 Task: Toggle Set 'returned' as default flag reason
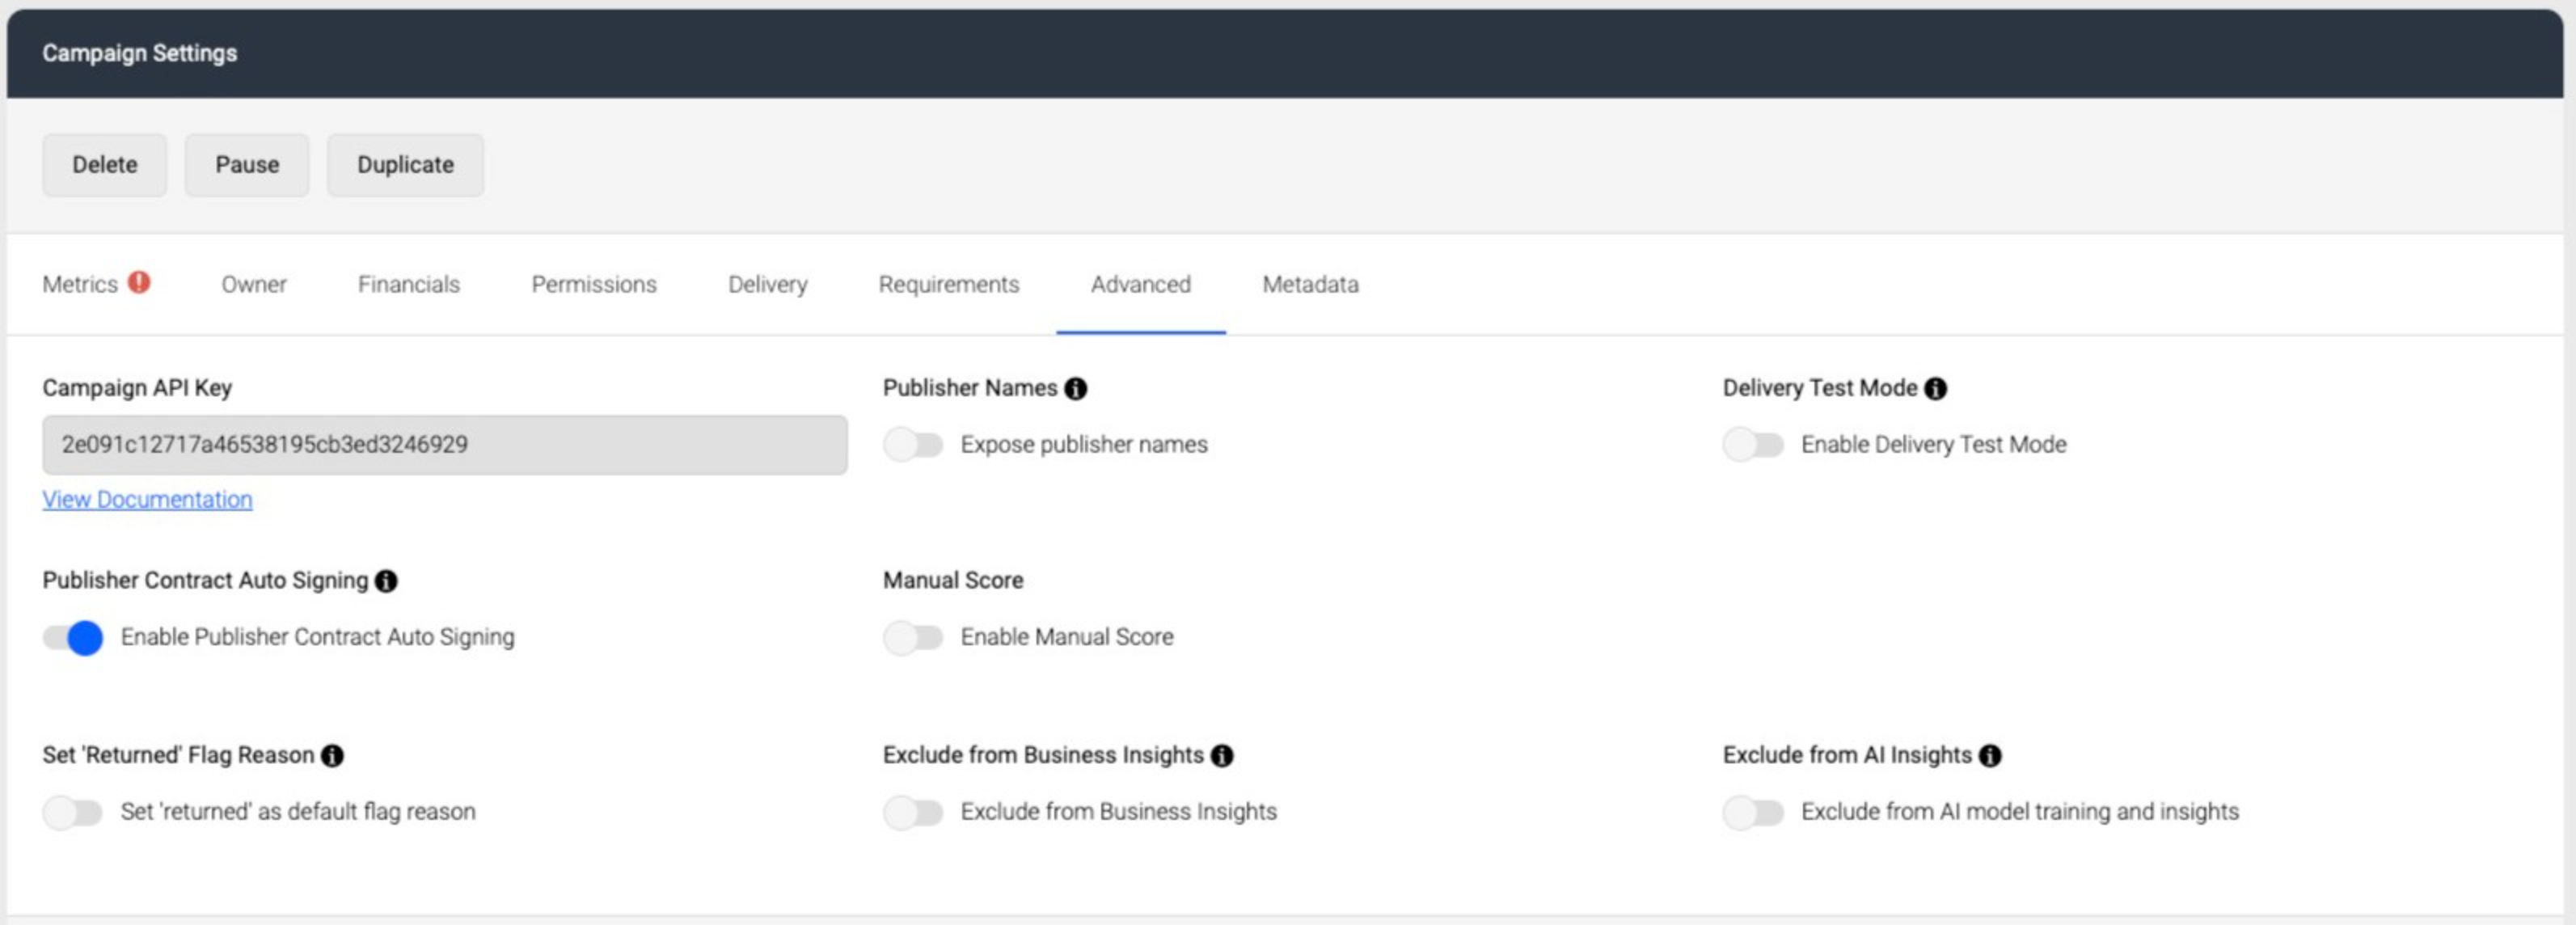tap(73, 812)
